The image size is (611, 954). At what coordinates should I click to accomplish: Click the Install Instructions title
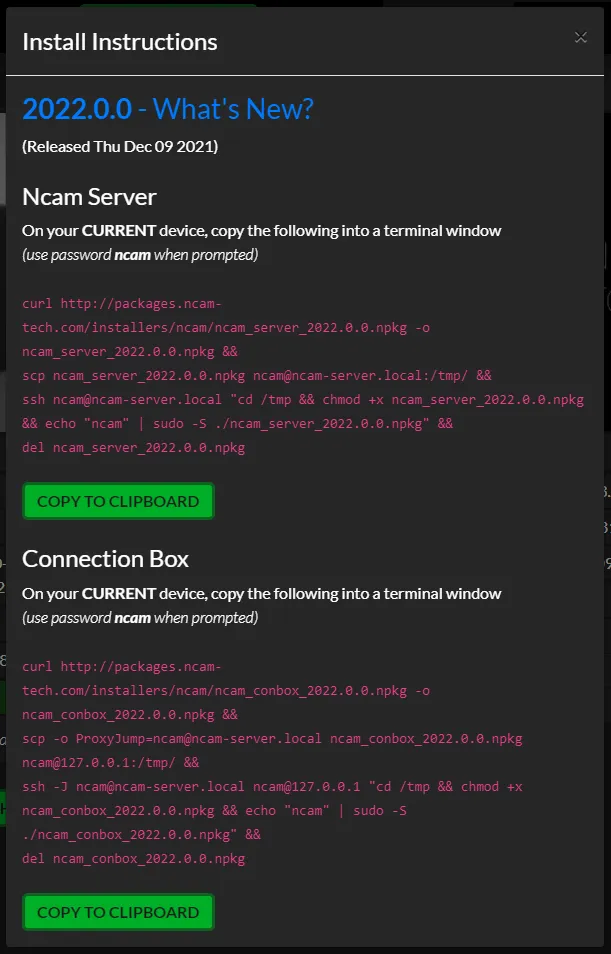tap(120, 42)
